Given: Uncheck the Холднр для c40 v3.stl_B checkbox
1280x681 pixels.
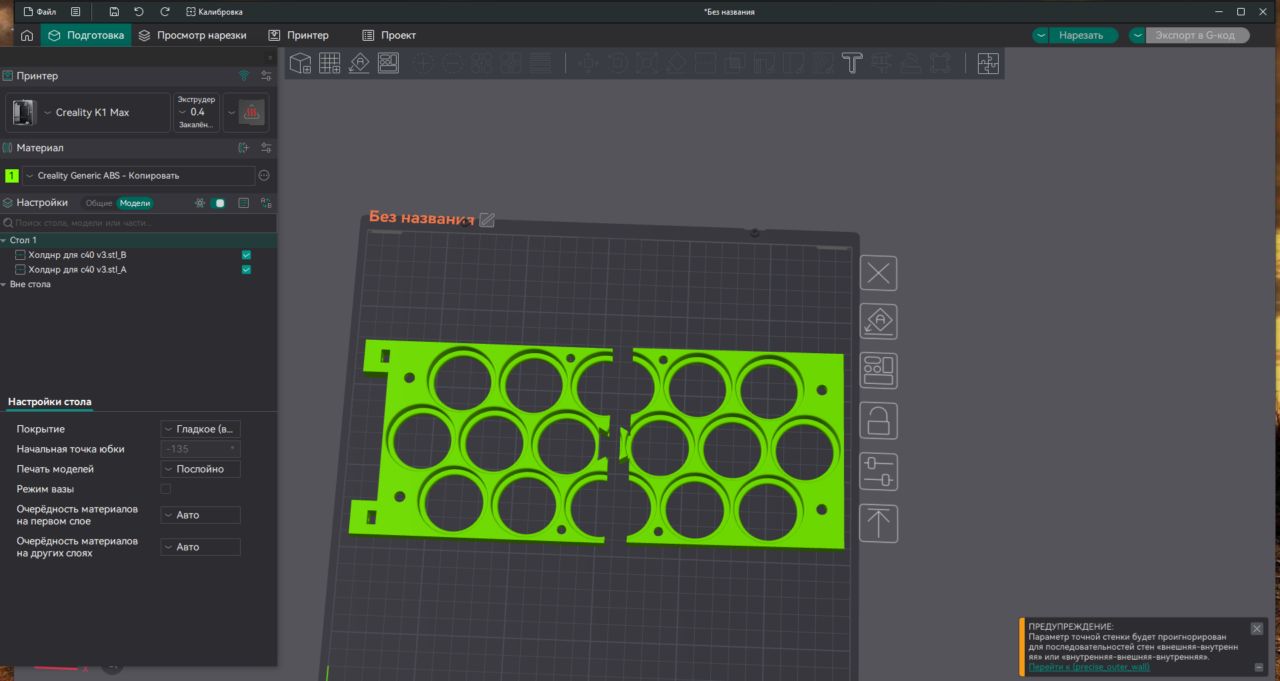Looking at the screenshot, I should coord(246,255).
